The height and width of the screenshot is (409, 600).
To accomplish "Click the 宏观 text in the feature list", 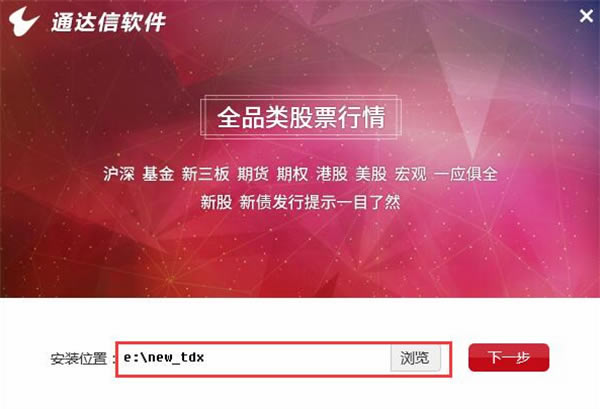I will (x=411, y=174).
